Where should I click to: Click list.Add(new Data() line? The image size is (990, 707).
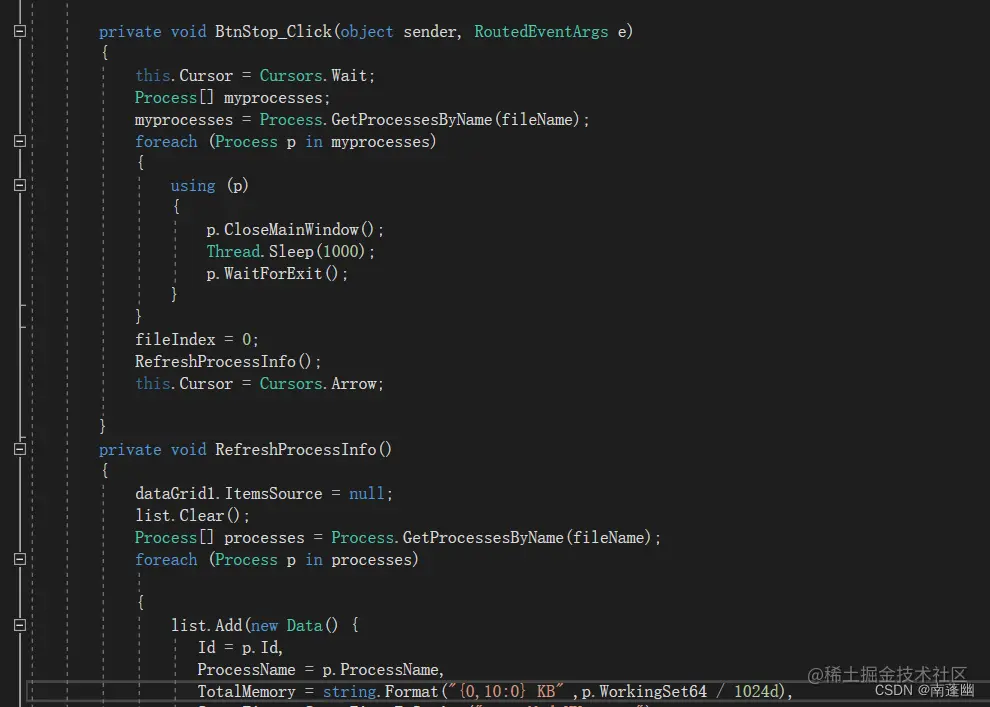coord(265,626)
